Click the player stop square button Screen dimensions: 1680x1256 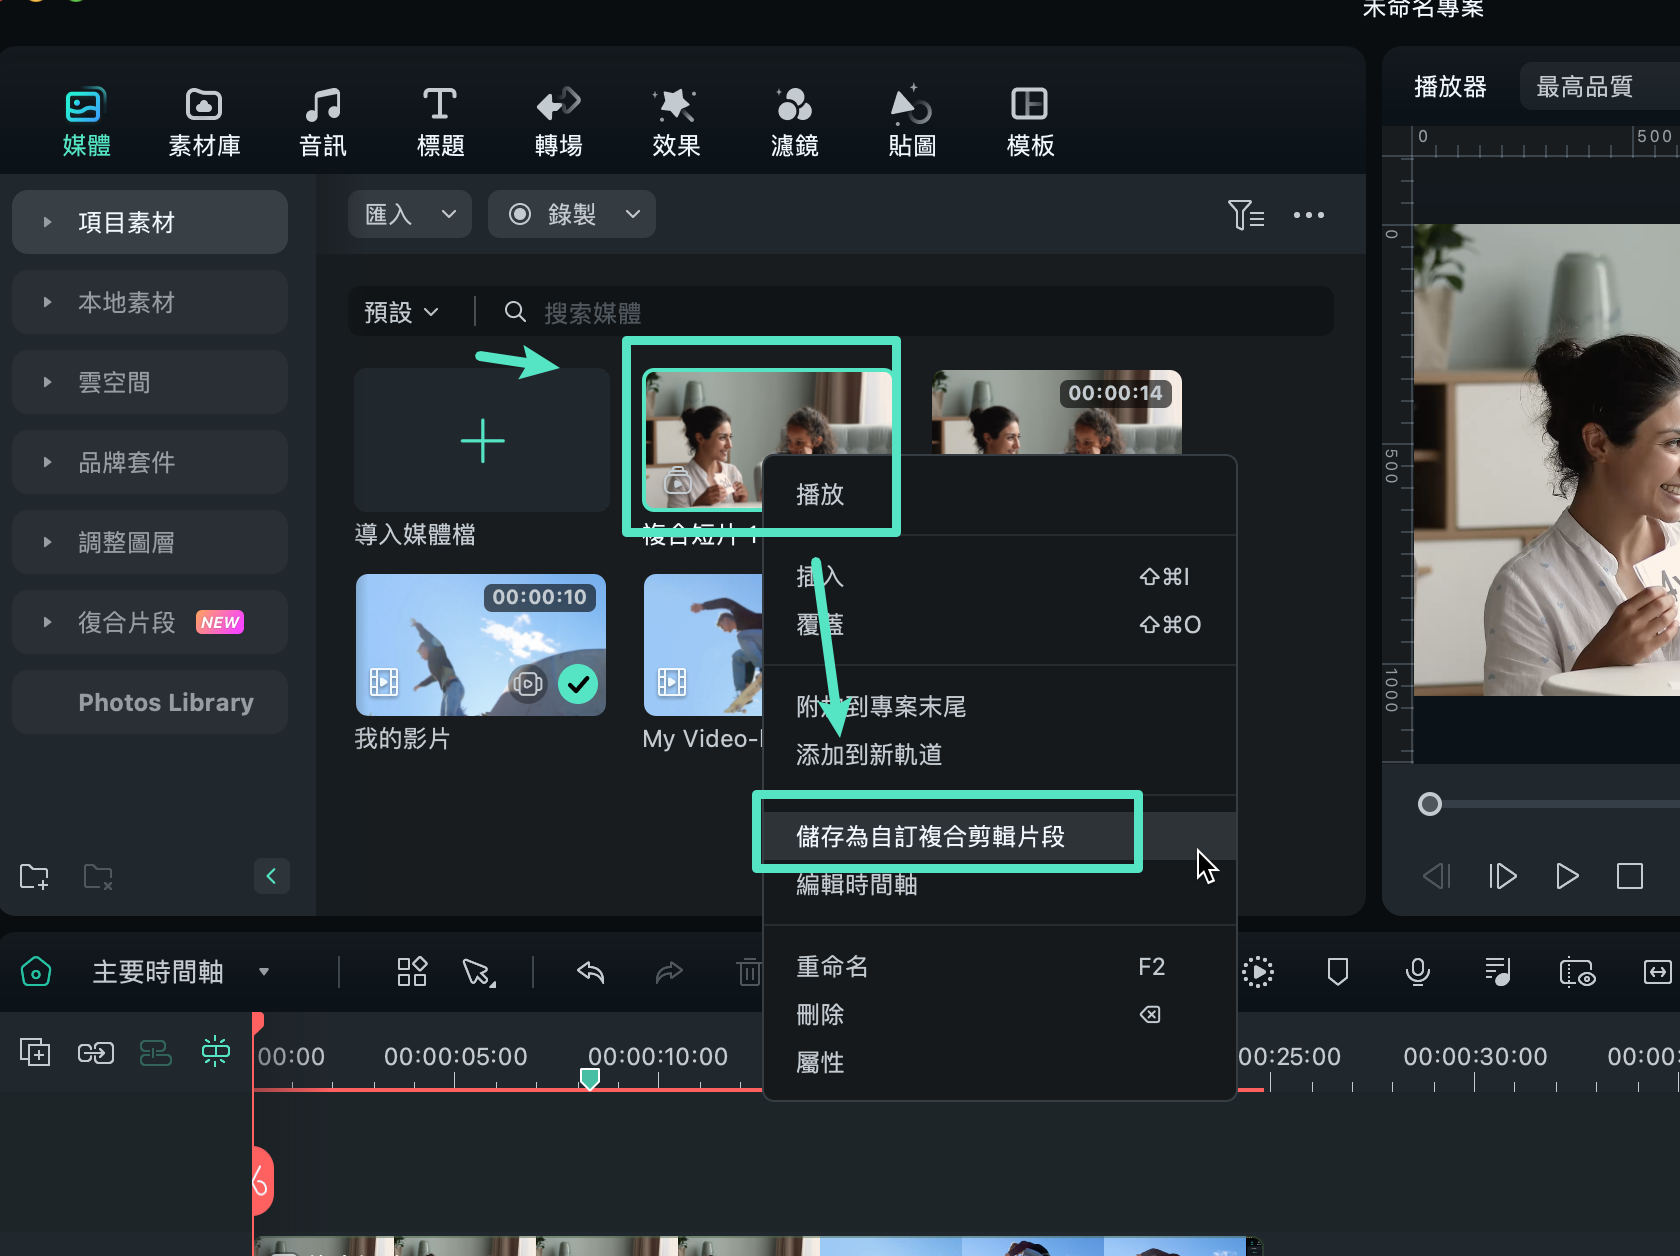[x=1630, y=876]
